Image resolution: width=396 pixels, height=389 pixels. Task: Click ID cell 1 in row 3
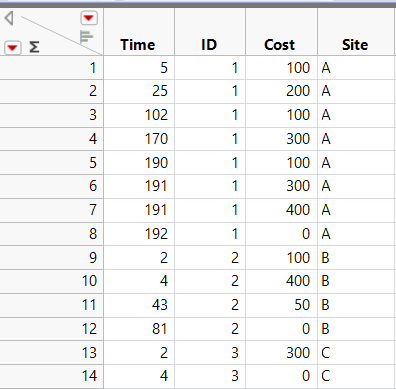point(210,115)
